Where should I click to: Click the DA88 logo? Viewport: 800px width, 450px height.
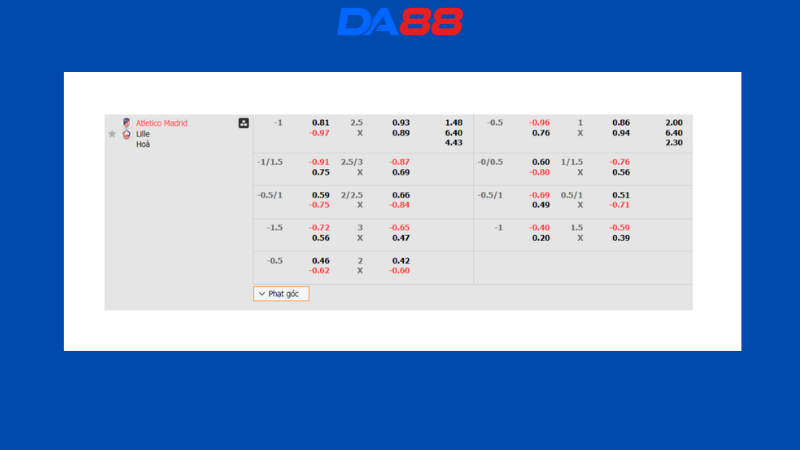click(x=399, y=21)
